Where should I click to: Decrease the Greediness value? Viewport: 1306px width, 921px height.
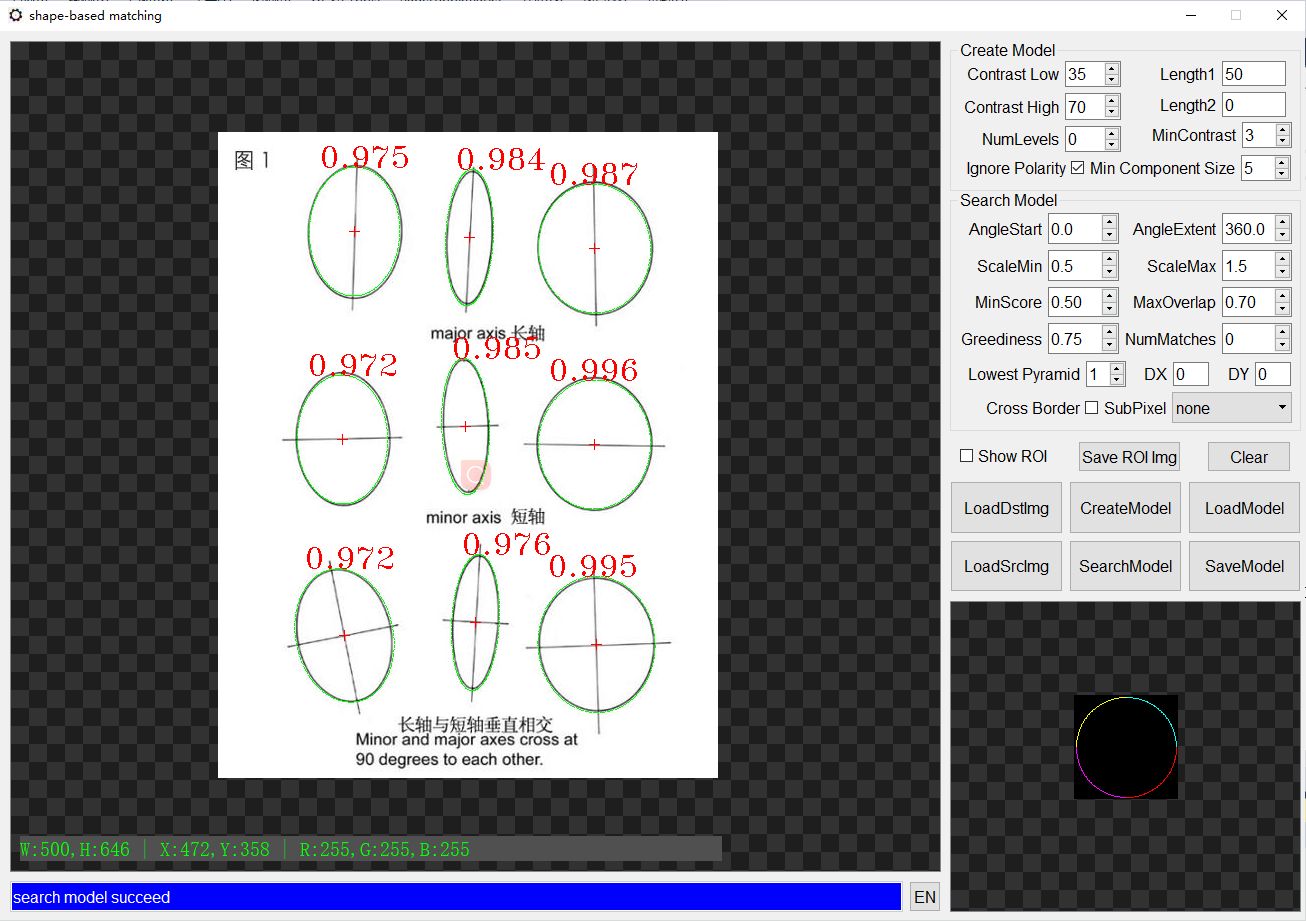[1109, 345]
